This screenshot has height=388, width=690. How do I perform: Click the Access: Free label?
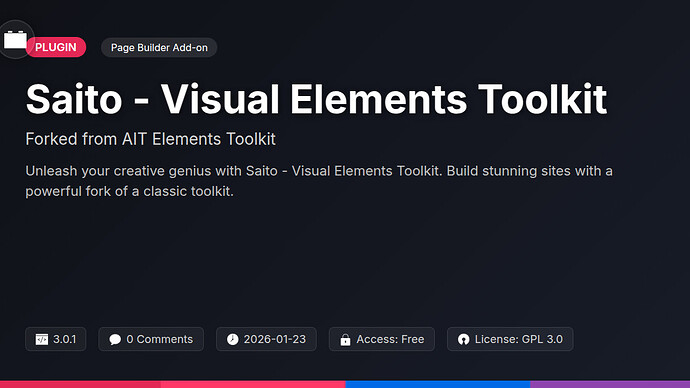coord(390,339)
